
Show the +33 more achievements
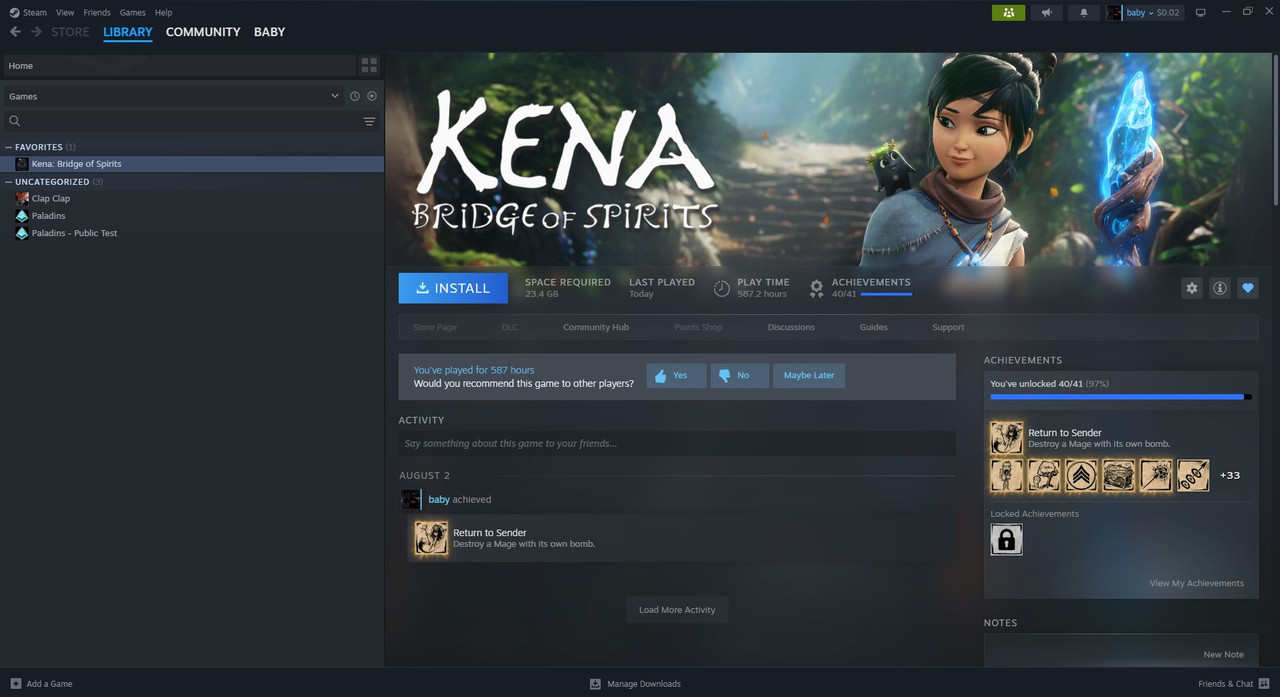[x=1230, y=476]
